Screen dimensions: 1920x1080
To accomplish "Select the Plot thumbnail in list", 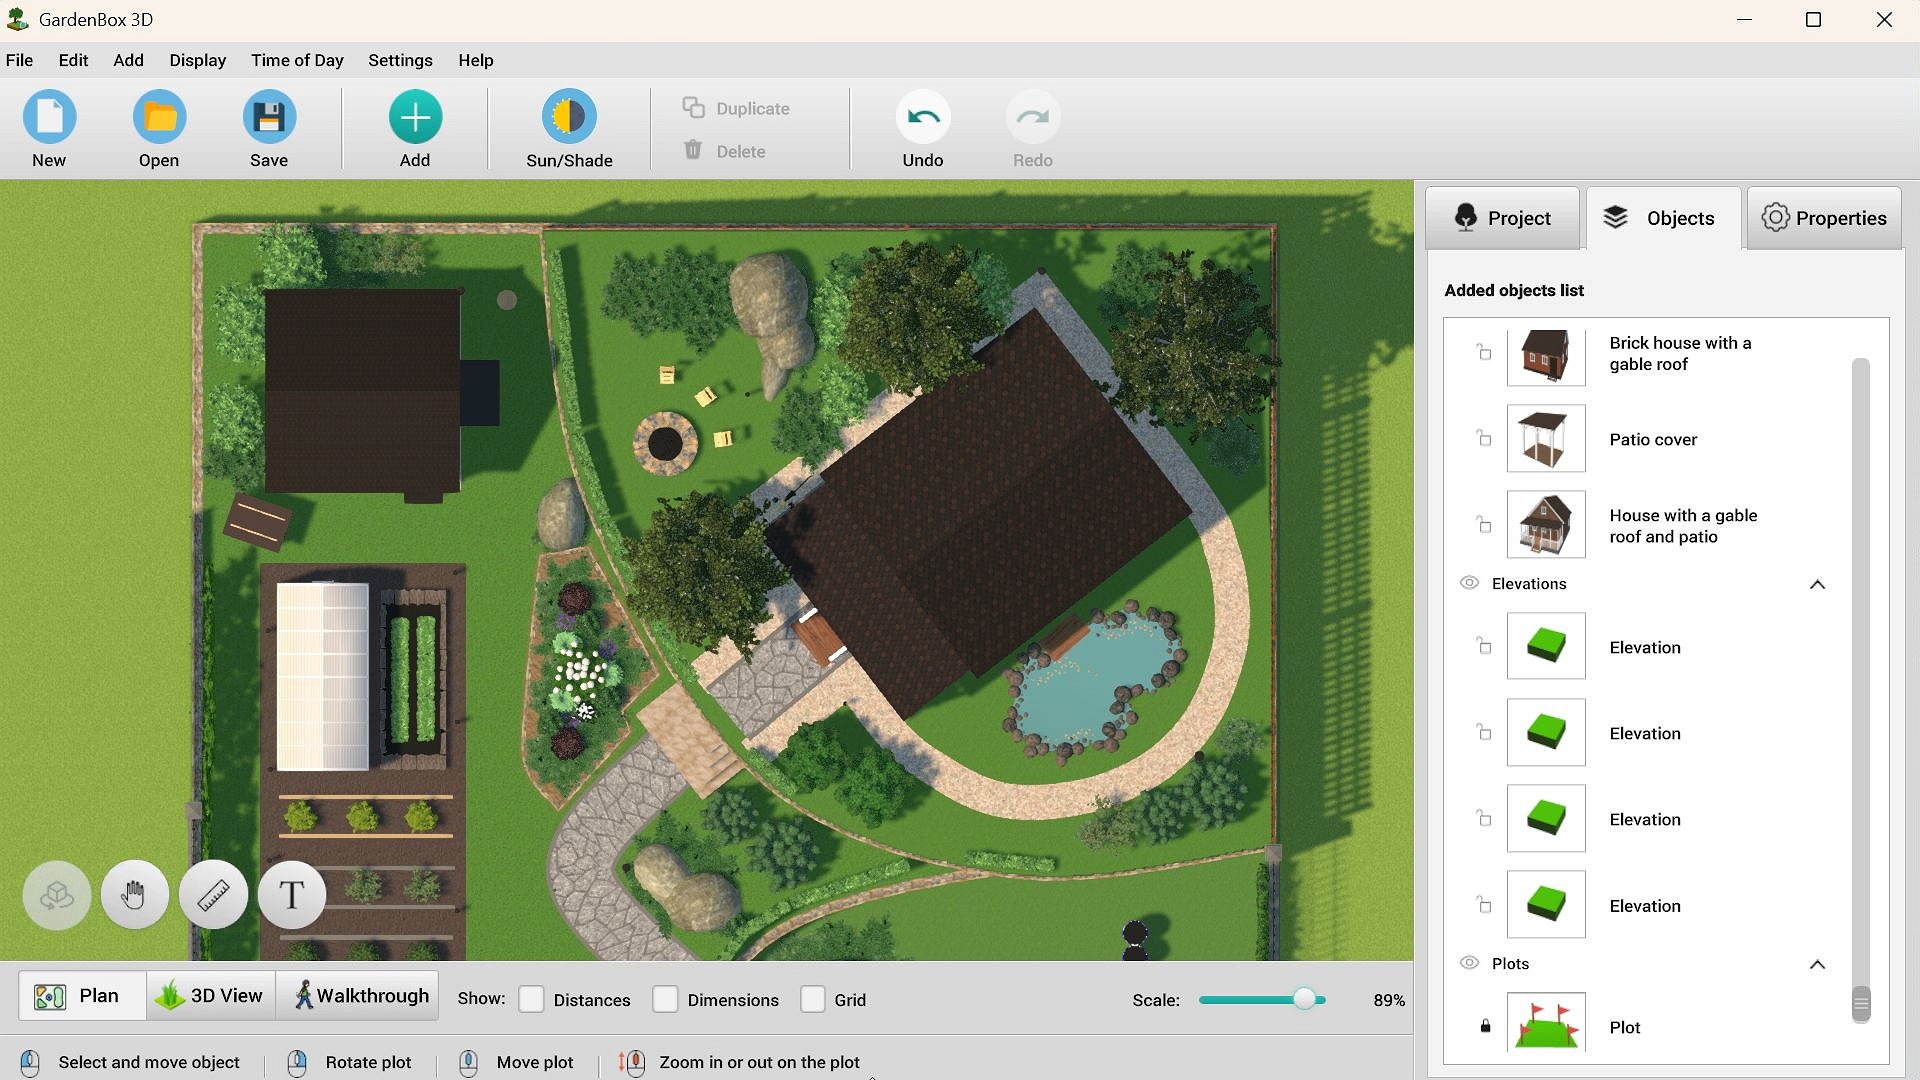I will [x=1546, y=1022].
